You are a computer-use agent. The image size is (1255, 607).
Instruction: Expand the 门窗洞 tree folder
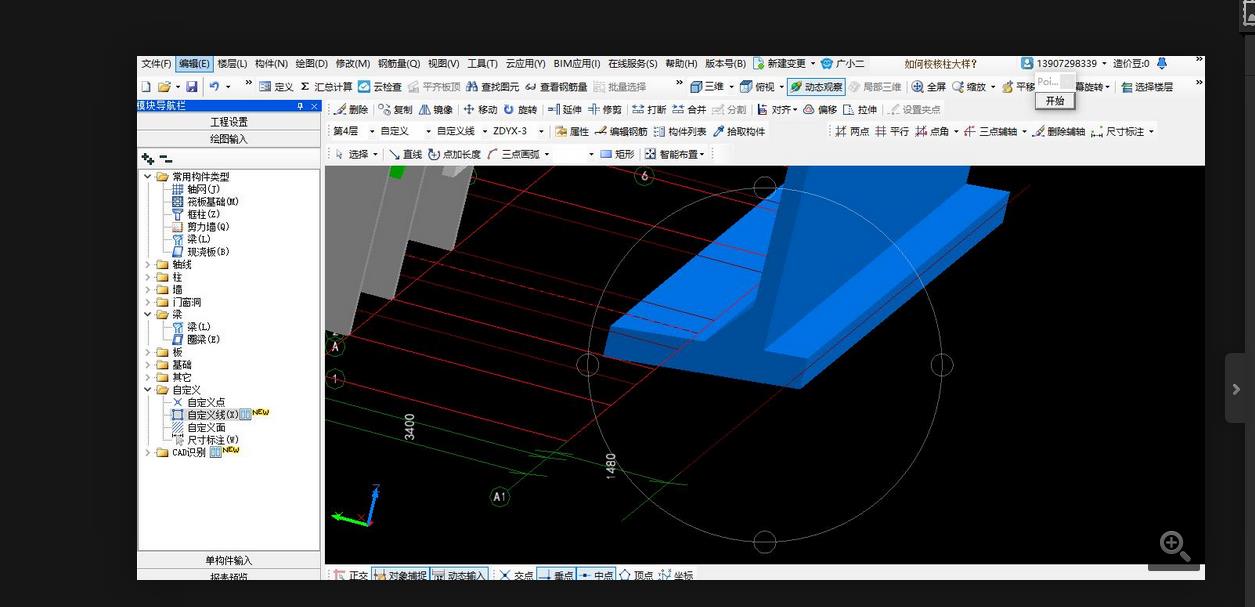[x=148, y=302]
